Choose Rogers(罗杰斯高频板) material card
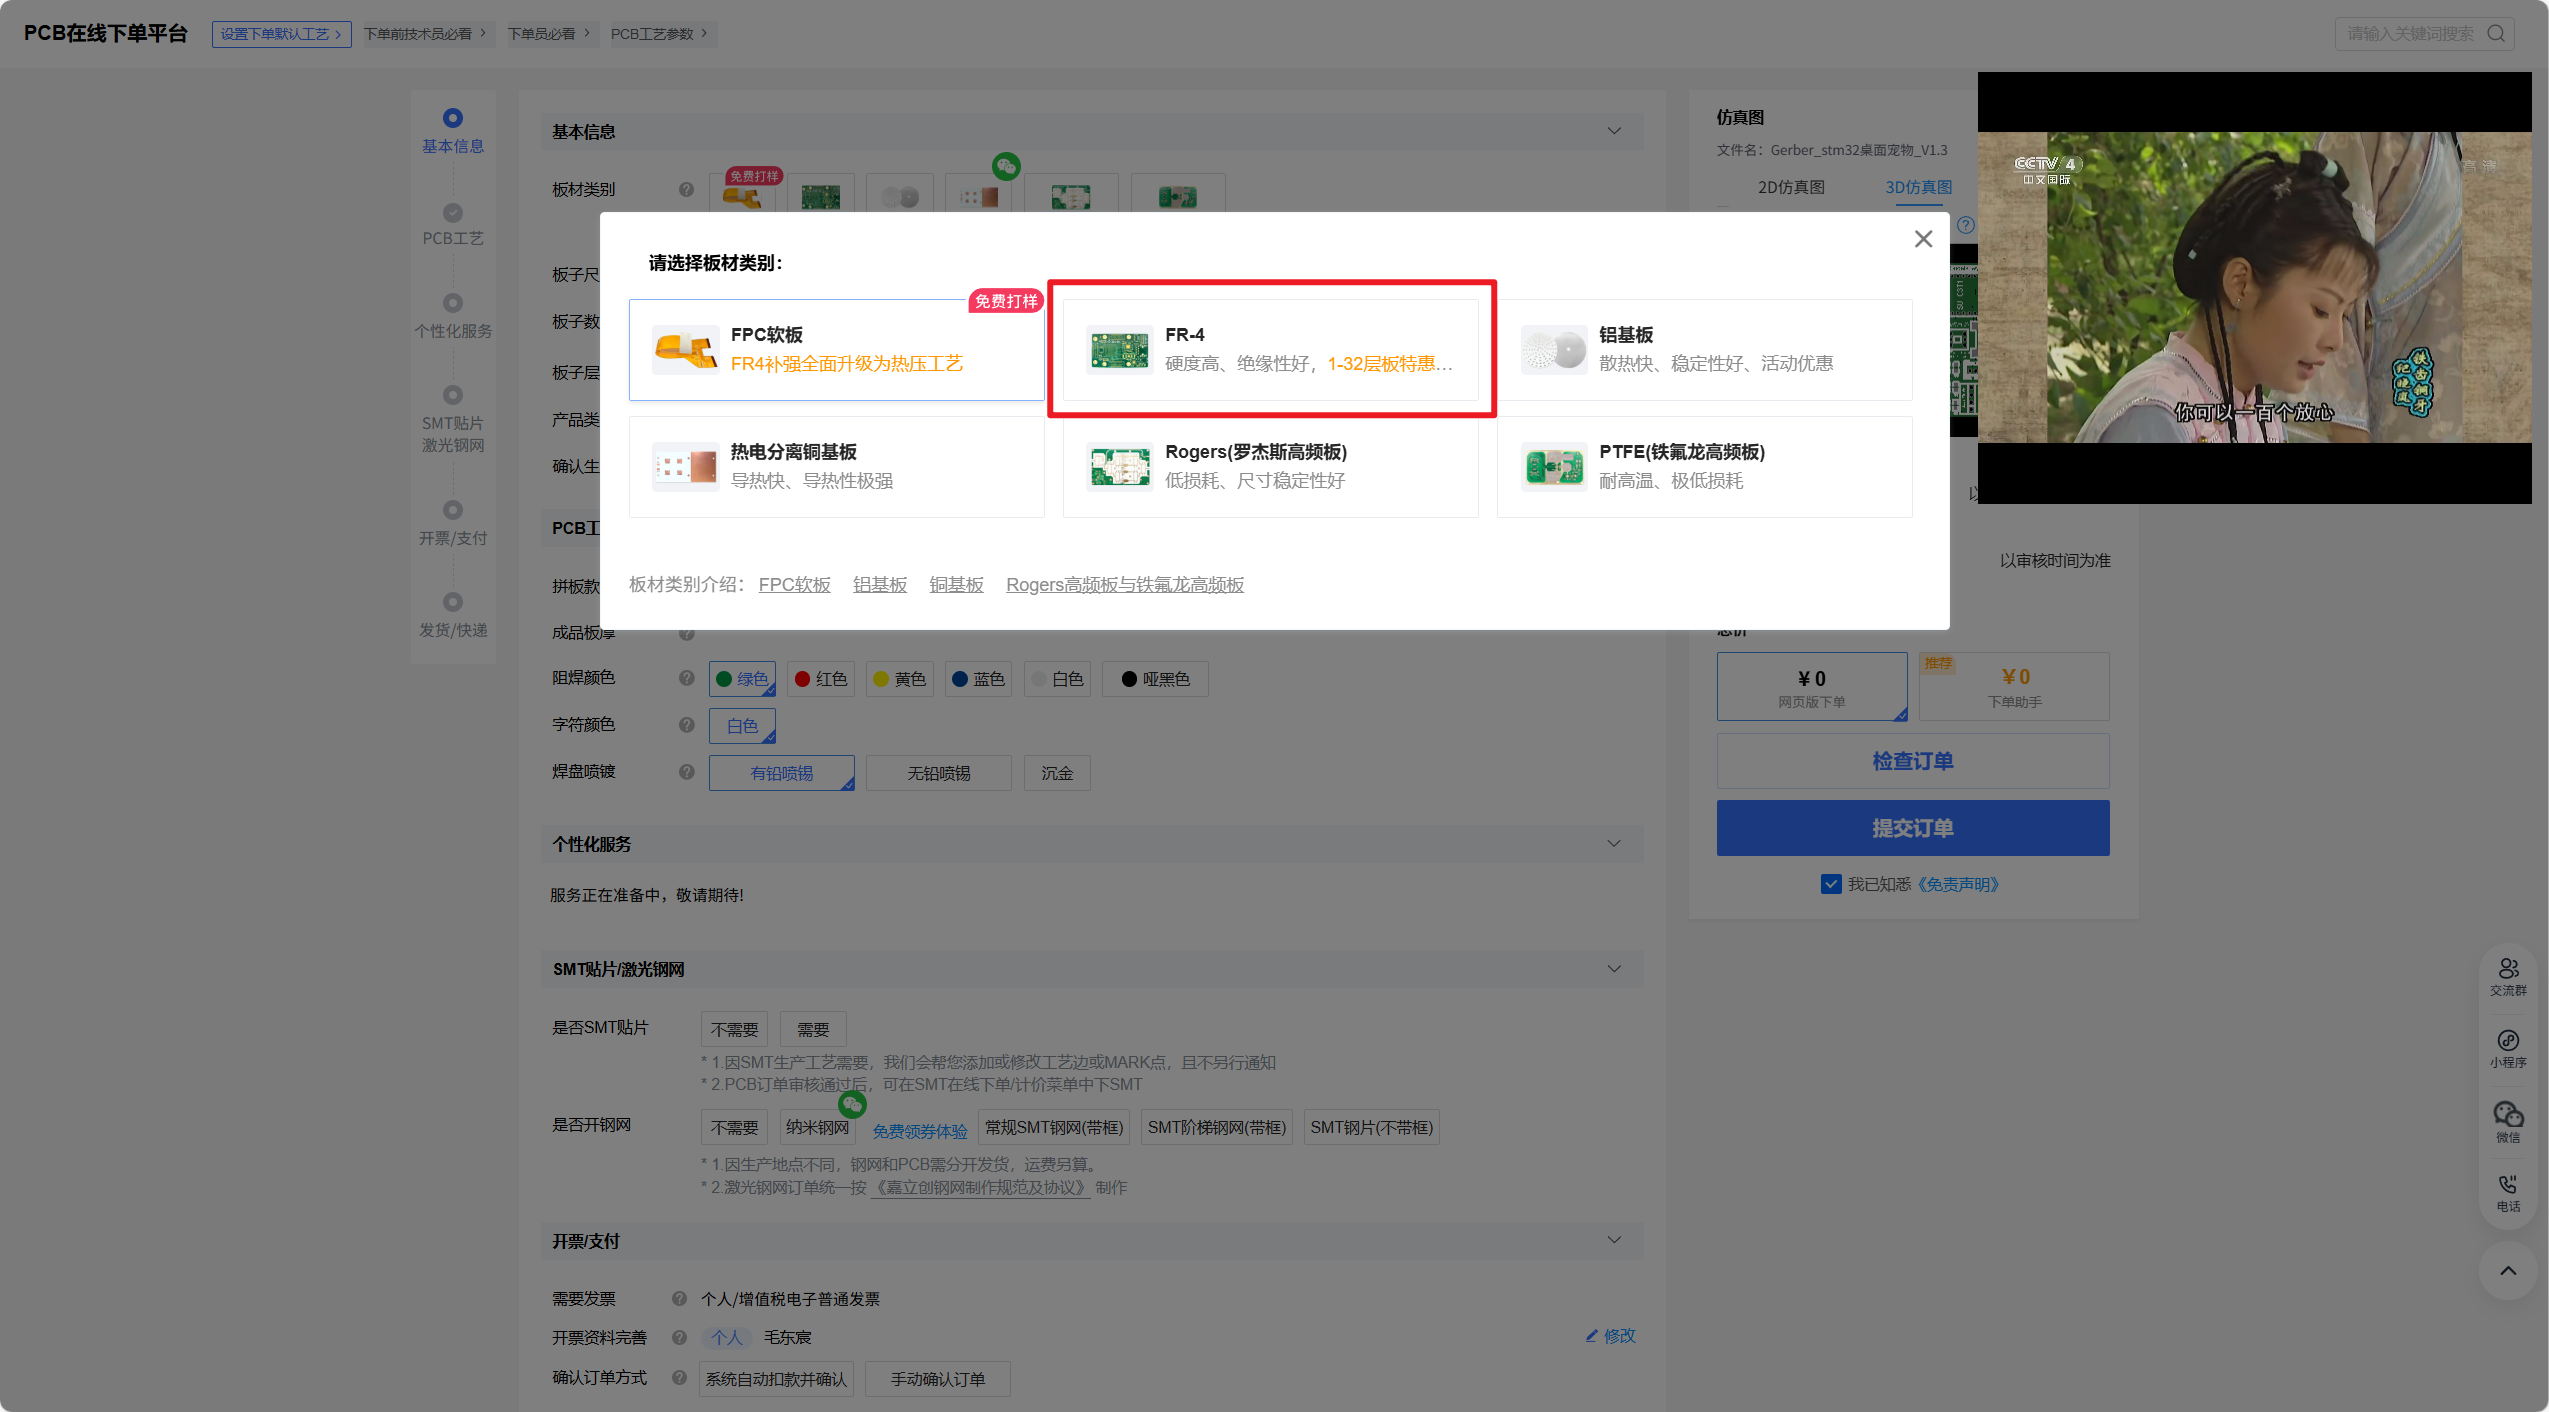Image resolution: width=2549 pixels, height=1412 pixels. (1270, 467)
